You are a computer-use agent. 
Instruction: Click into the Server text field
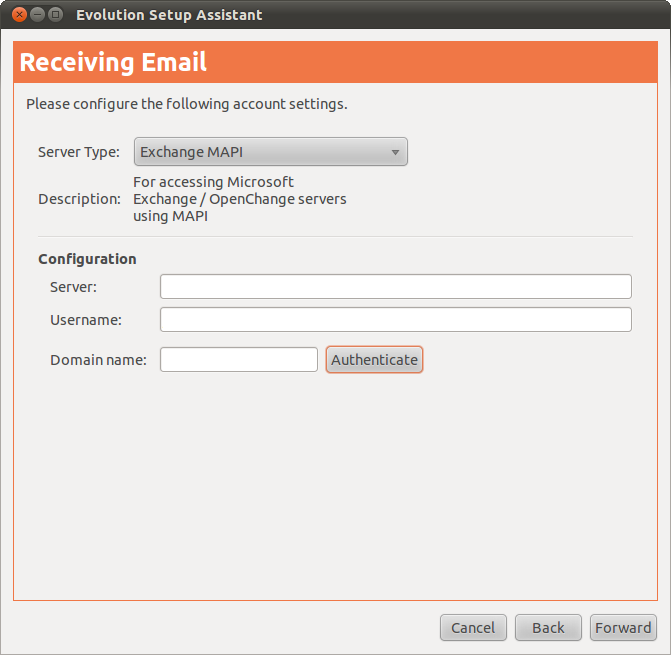coord(395,287)
